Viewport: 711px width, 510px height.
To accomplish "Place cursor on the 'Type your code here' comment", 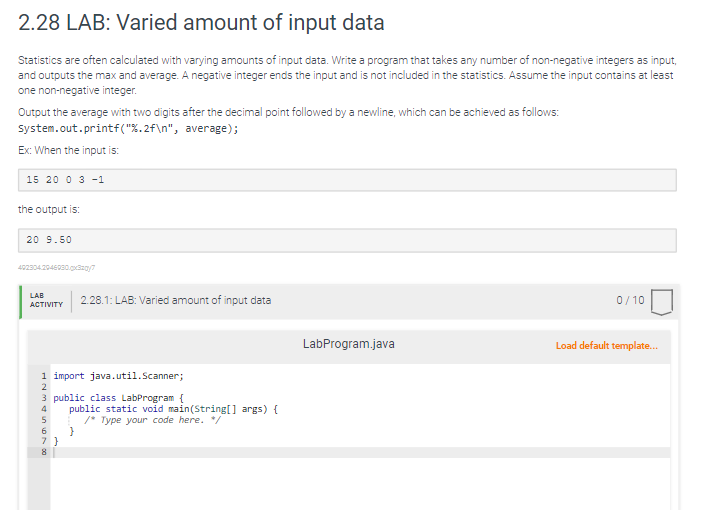I will 151,420.
